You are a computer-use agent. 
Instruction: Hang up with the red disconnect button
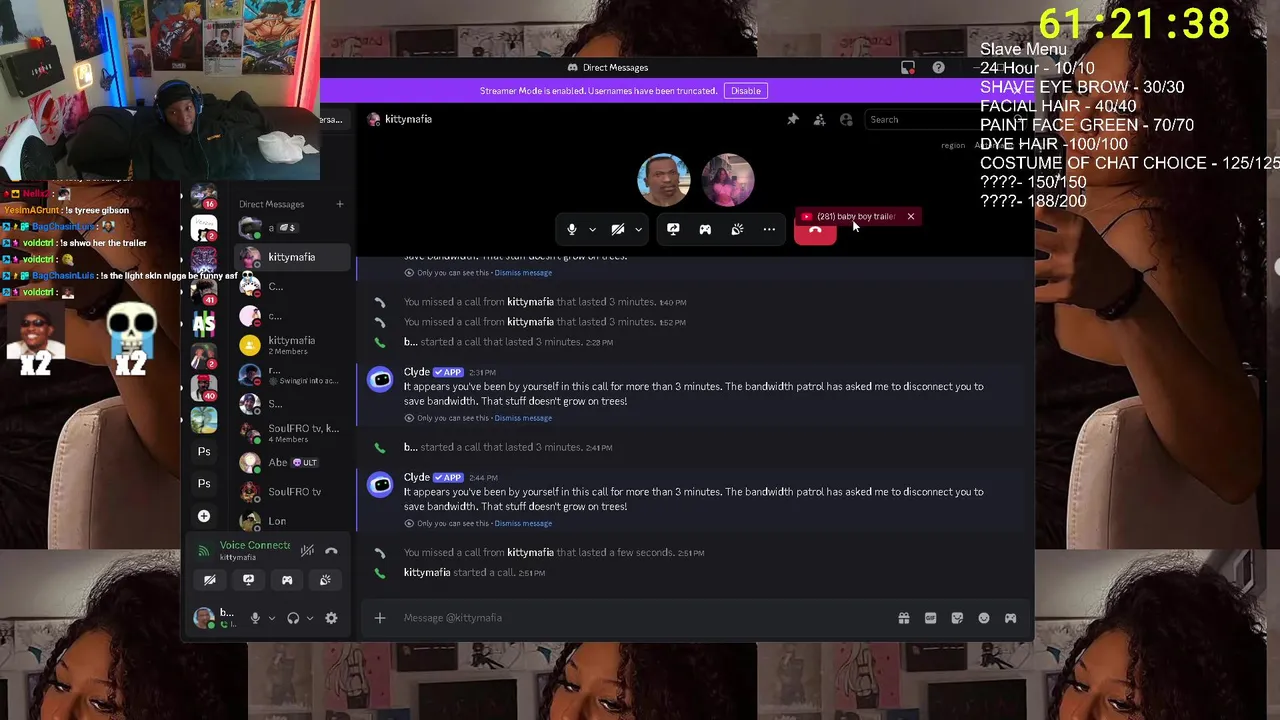815,232
